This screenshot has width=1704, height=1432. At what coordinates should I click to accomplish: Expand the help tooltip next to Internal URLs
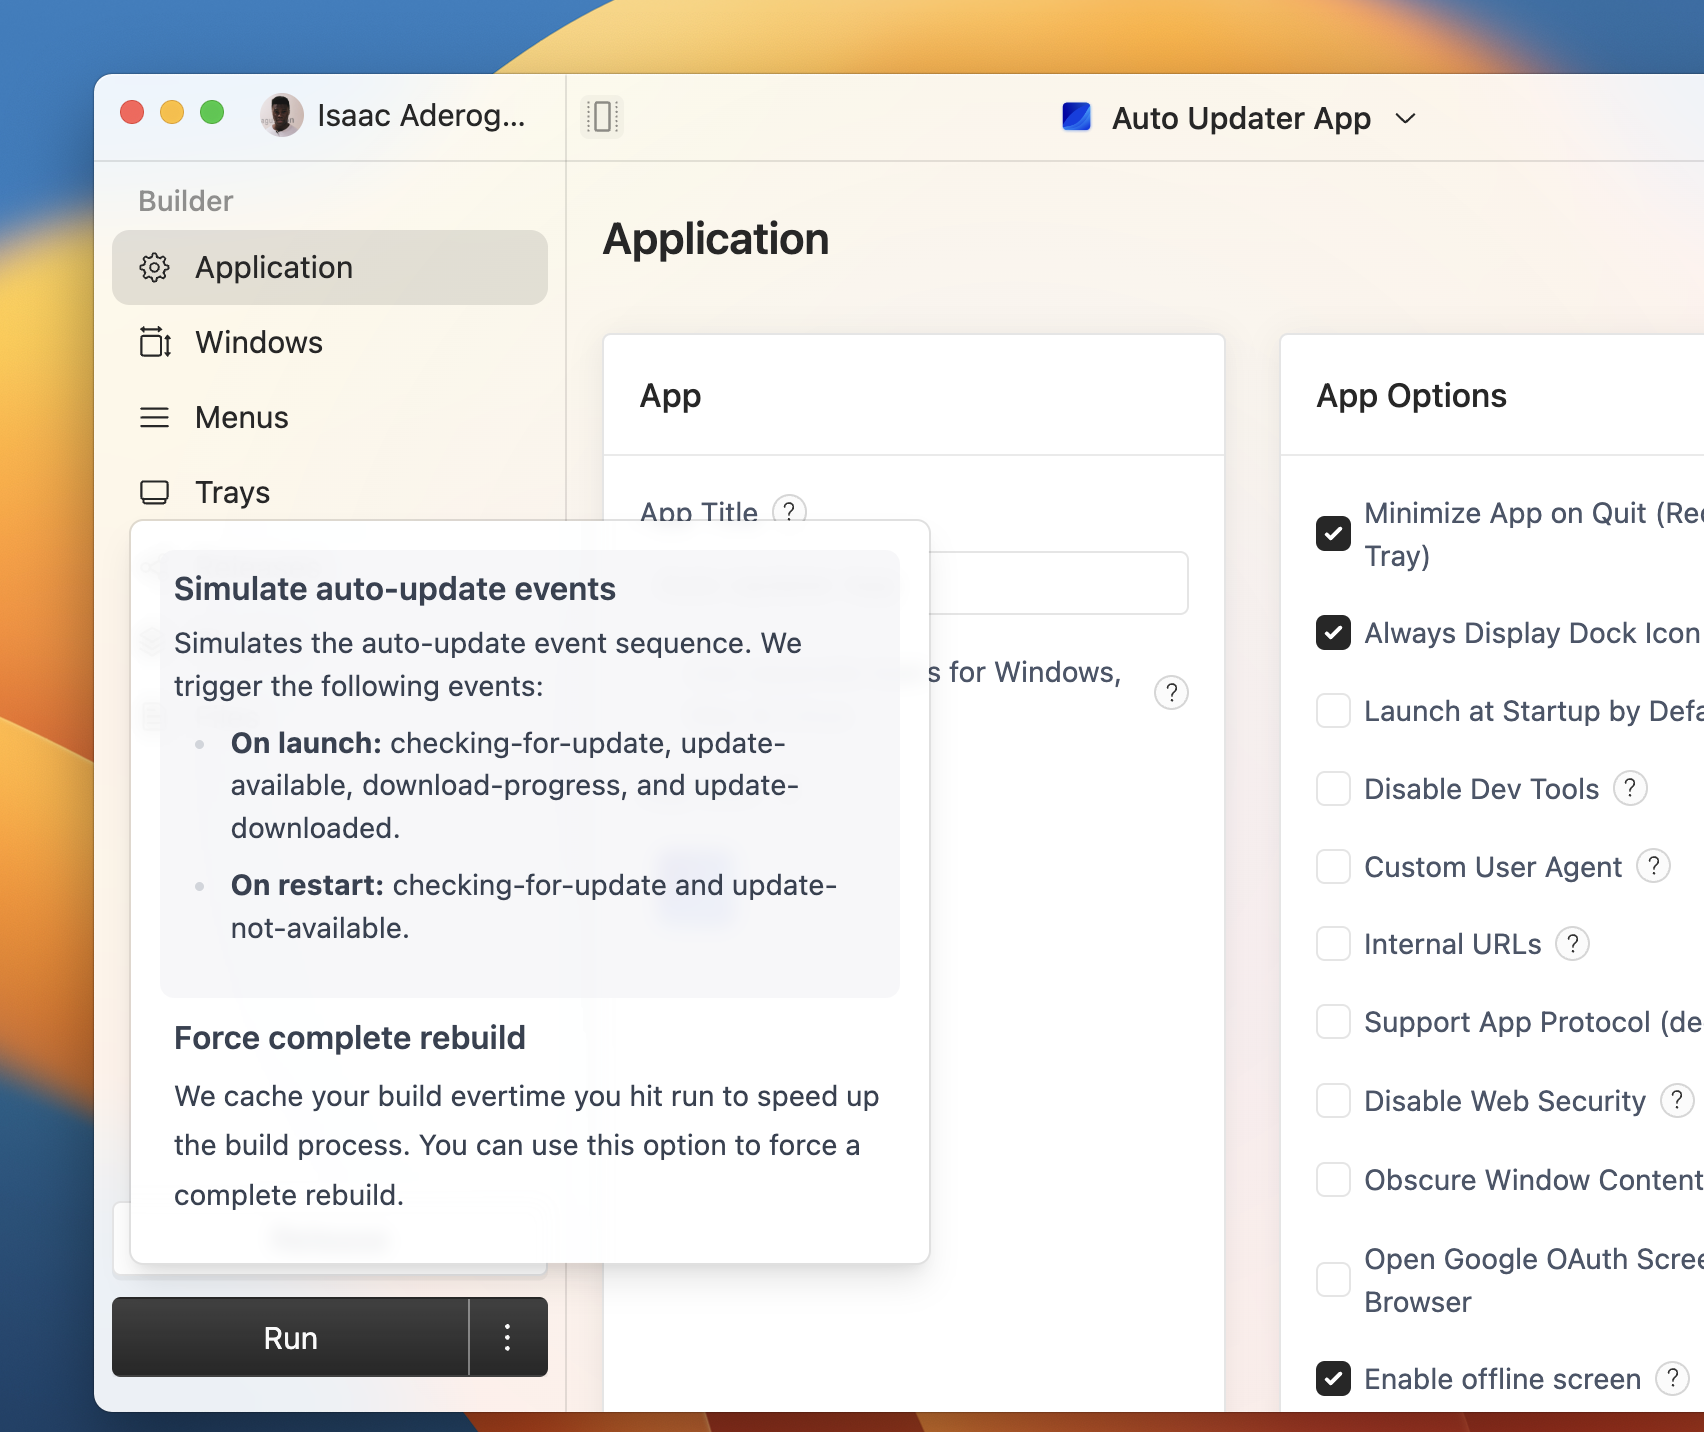1572,943
